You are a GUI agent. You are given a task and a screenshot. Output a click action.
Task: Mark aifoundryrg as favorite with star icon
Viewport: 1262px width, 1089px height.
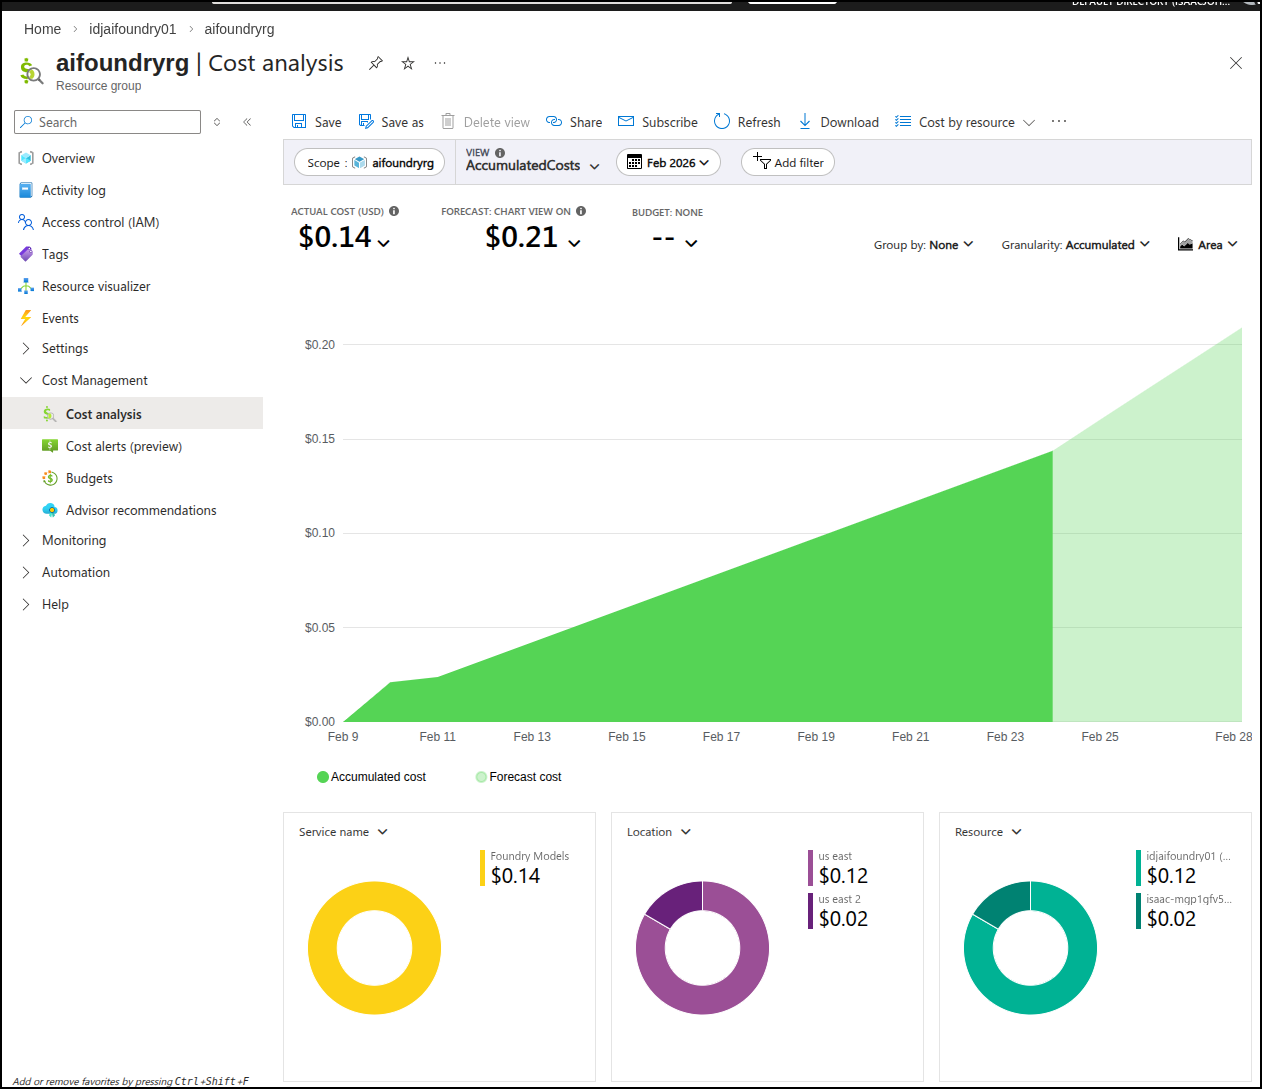(x=408, y=63)
